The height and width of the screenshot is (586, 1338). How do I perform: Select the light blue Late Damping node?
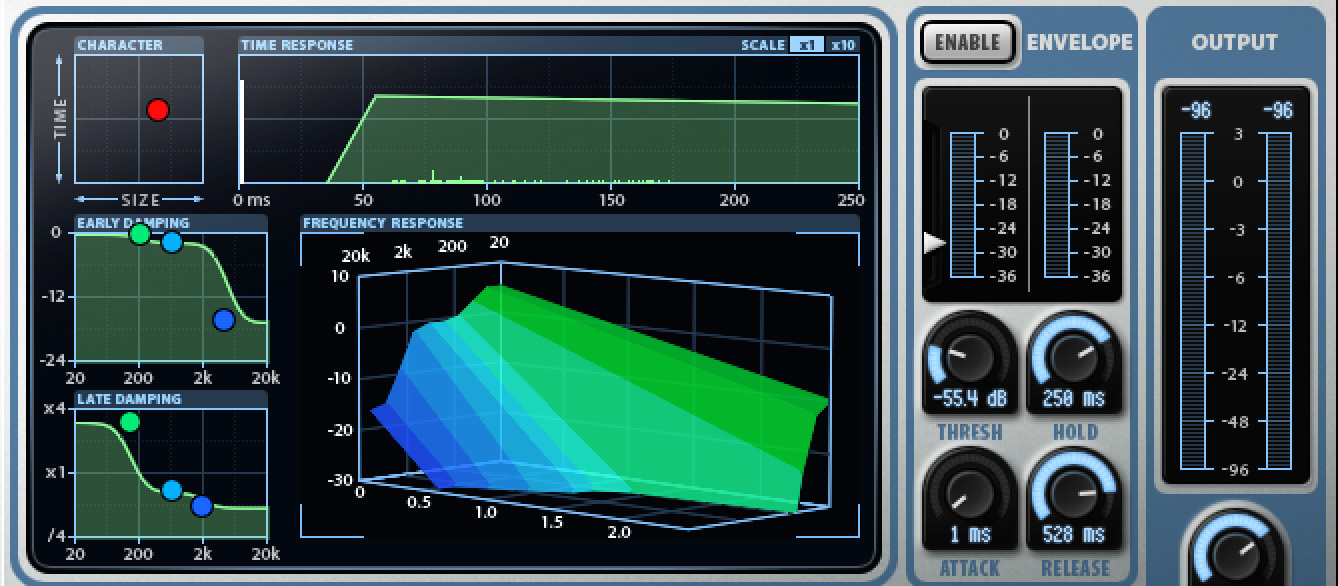(172, 490)
